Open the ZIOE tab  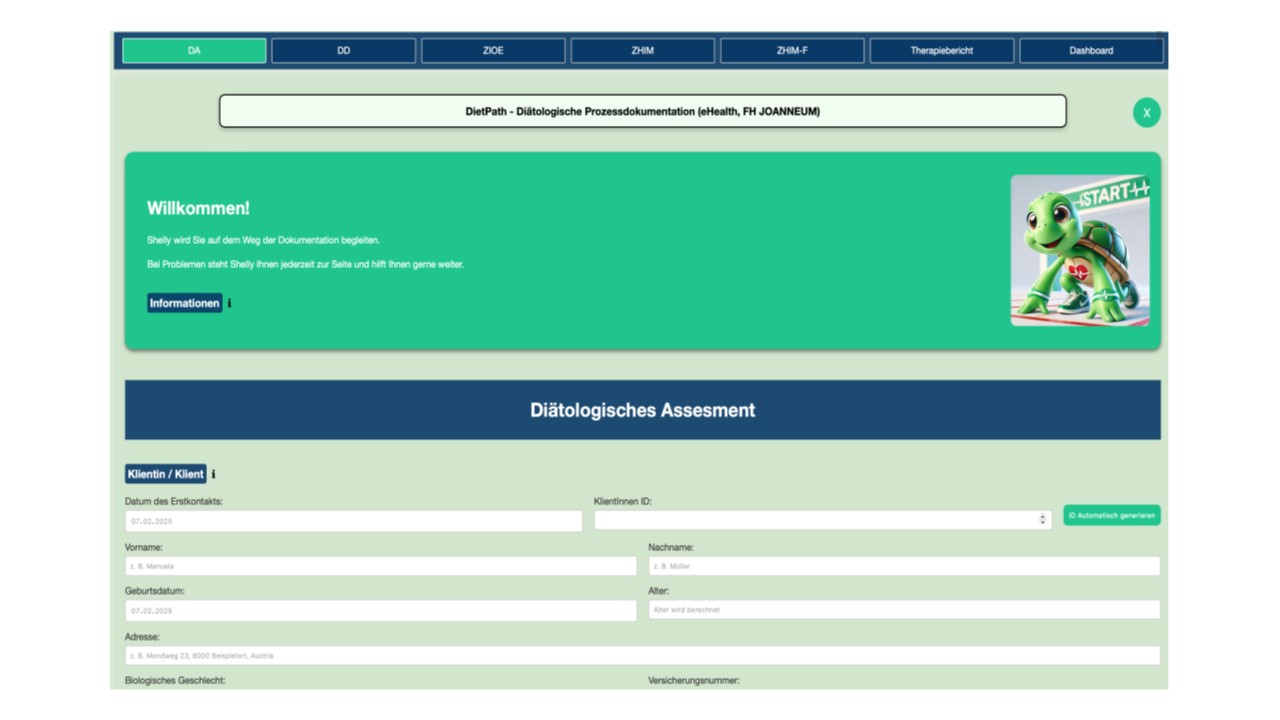(493, 51)
